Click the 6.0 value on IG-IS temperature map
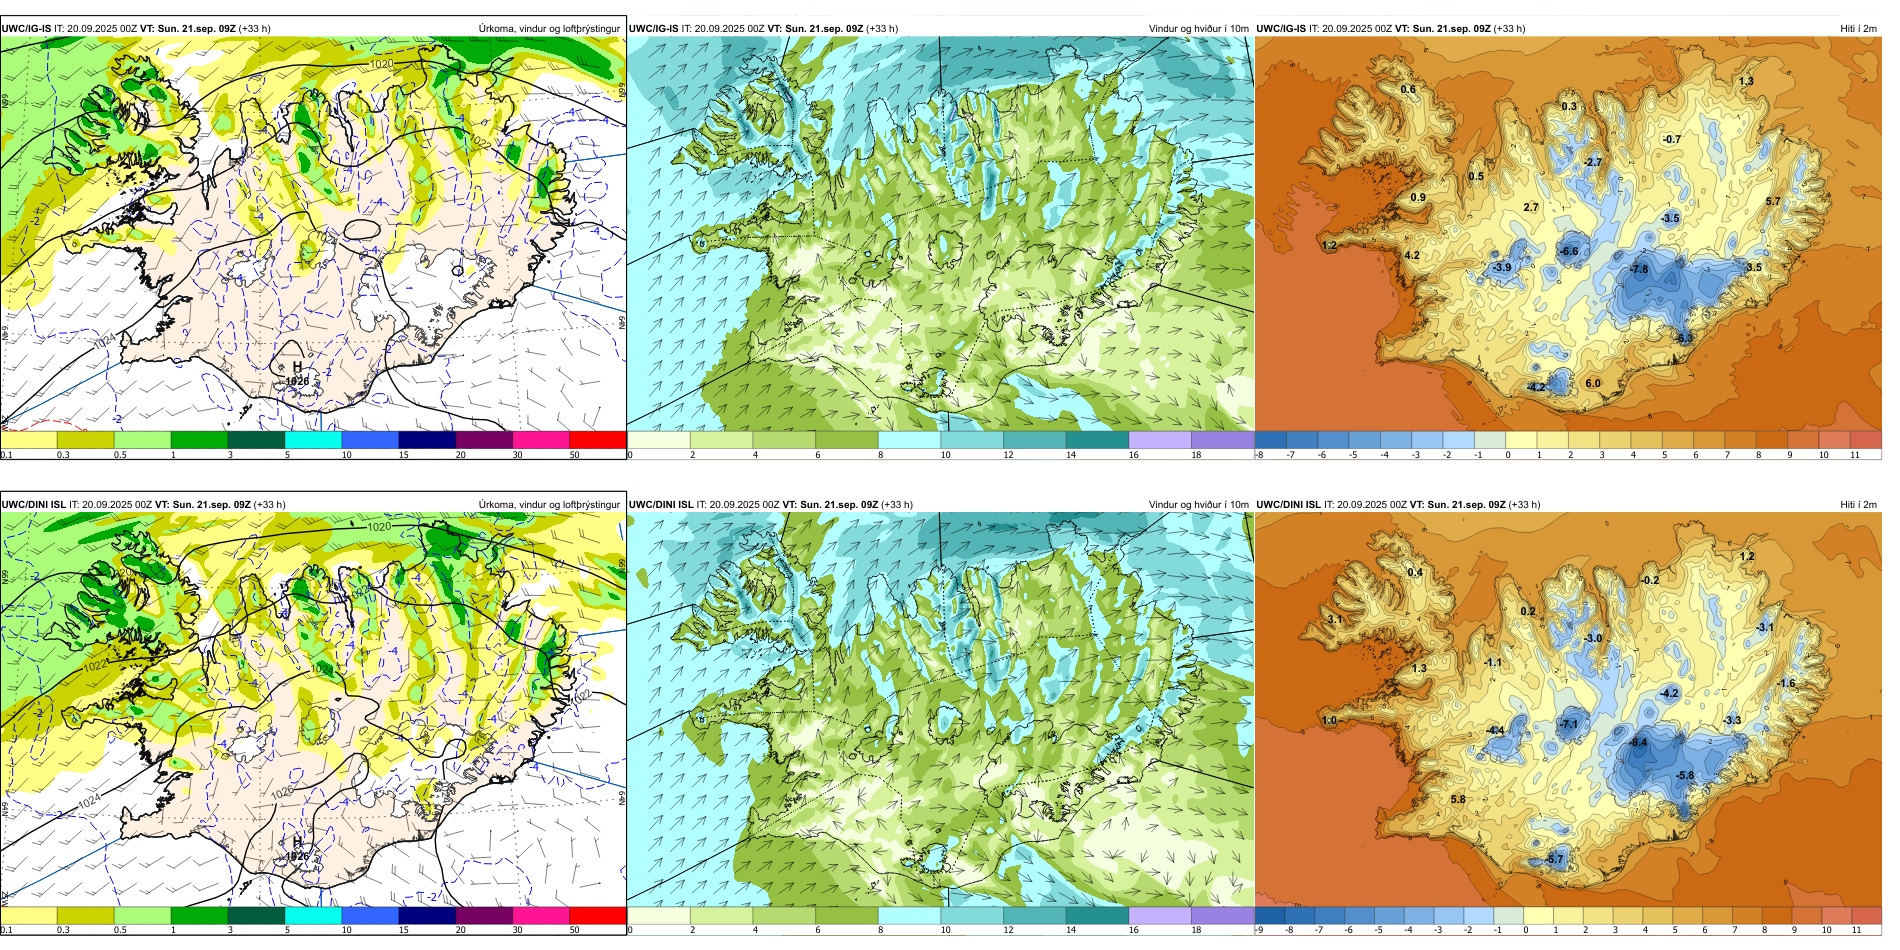Viewport: 1900px width, 950px height. [x=1593, y=384]
